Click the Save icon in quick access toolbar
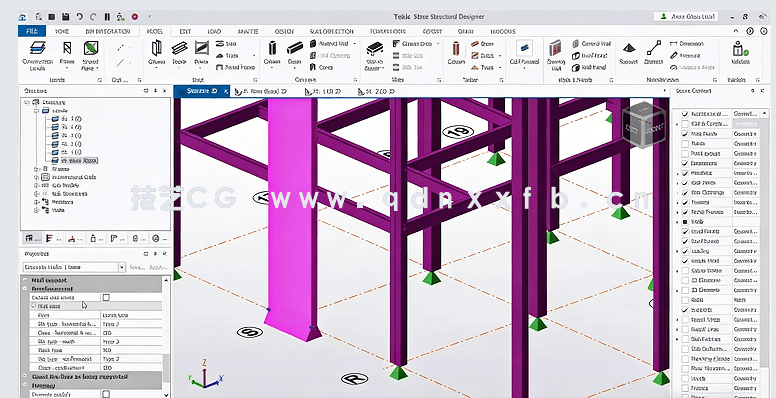Viewport: 776px width, 398px height. coord(65,17)
